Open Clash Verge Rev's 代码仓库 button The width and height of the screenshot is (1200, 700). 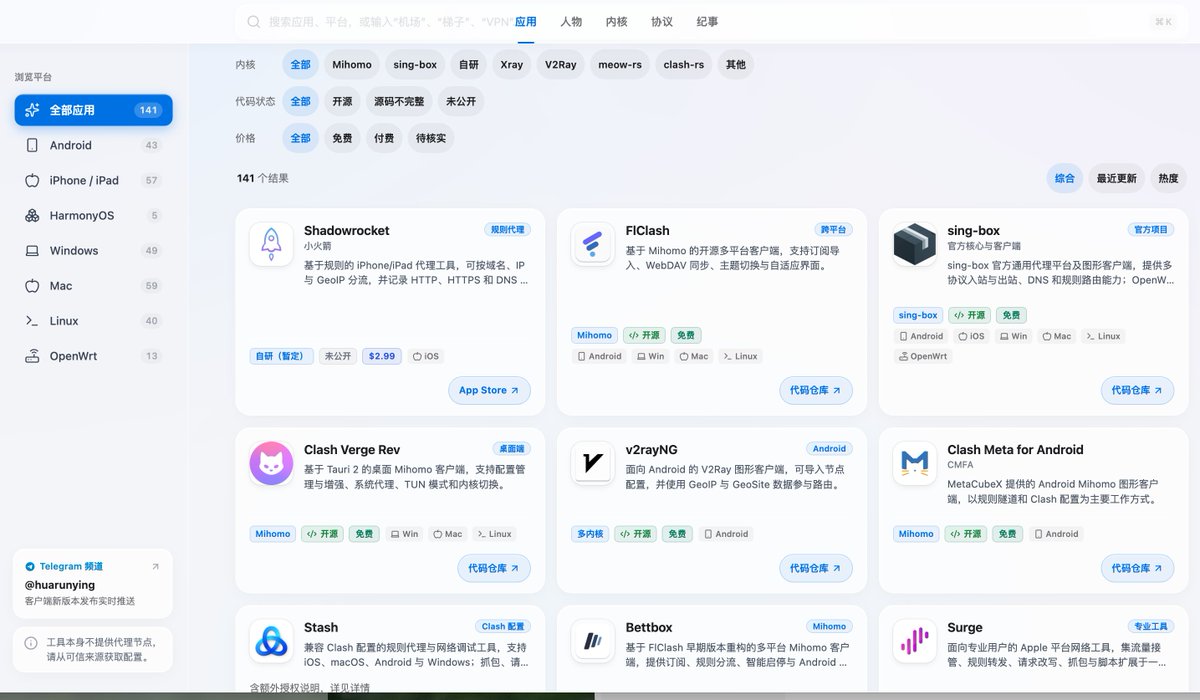pos(494,568)
